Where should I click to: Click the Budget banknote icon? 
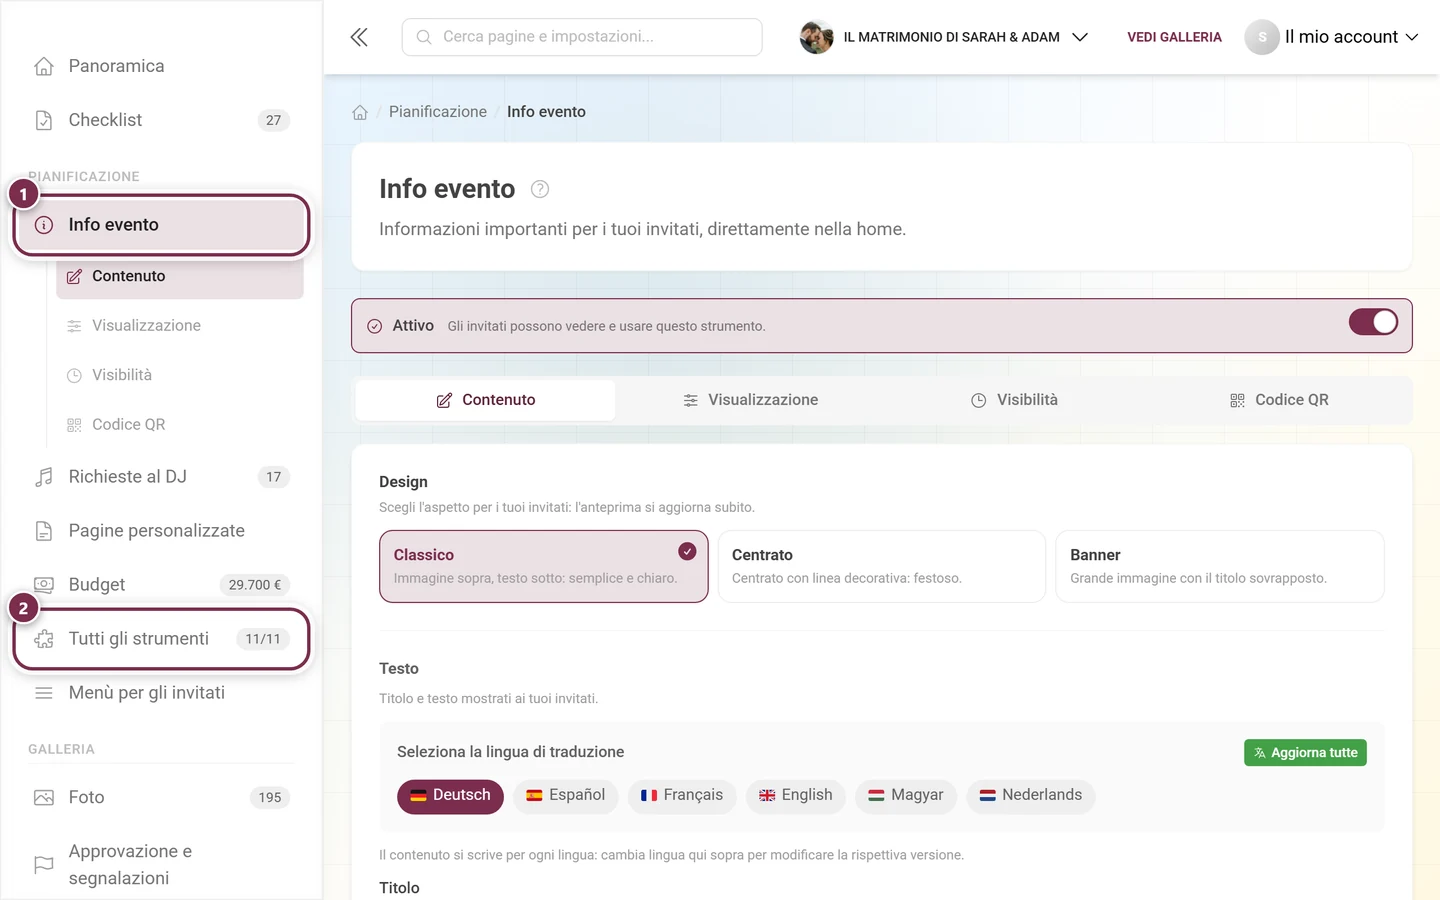pos(44,585)
